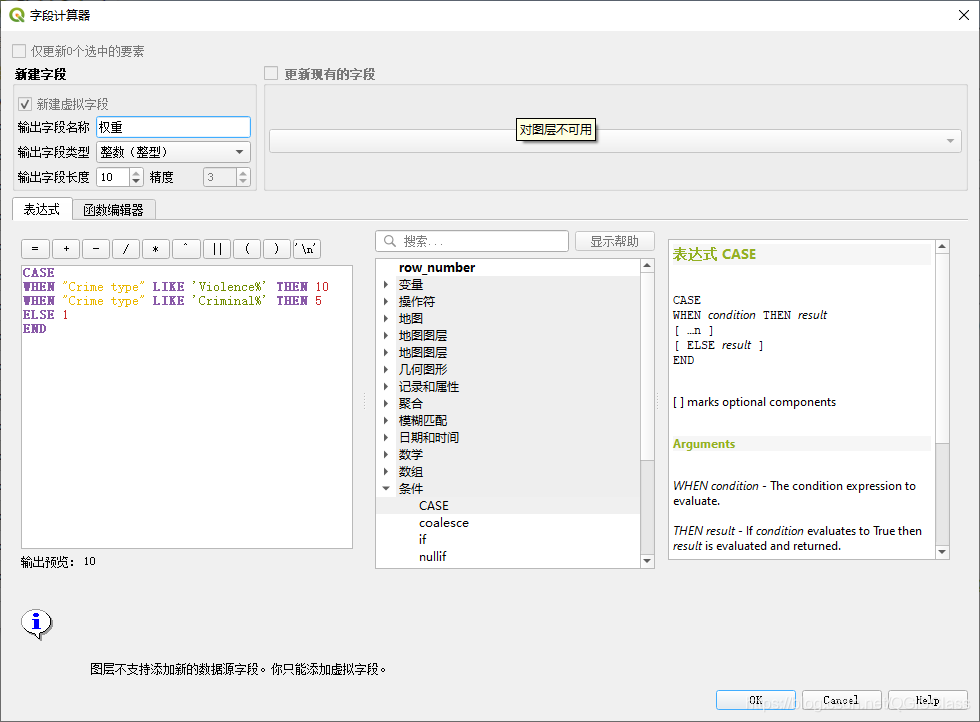Enable the 新建虚拟字段 checkbox
The width and height of the screenshot is (980, 722).
pyautogui.click(x=22, y=104)
